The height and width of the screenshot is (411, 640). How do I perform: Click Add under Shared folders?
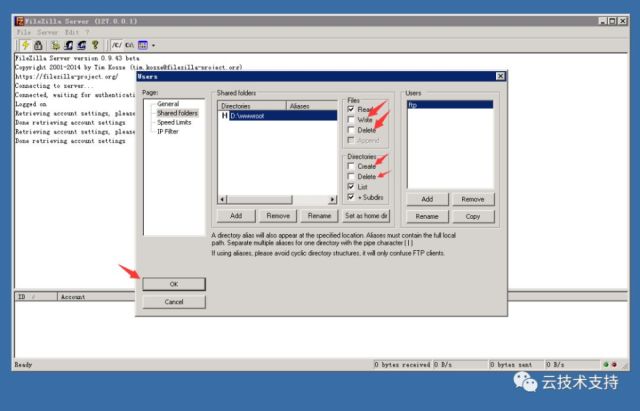[236, 215]
